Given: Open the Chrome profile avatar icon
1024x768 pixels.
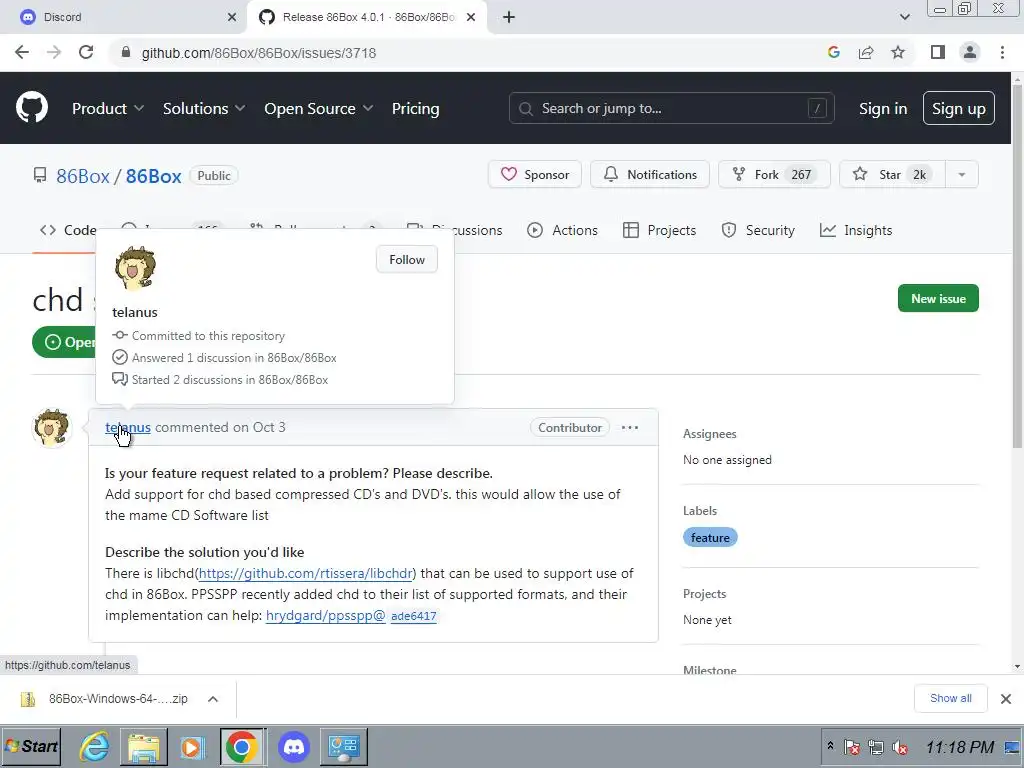Looking at the screenshot, I should [970, 53].
